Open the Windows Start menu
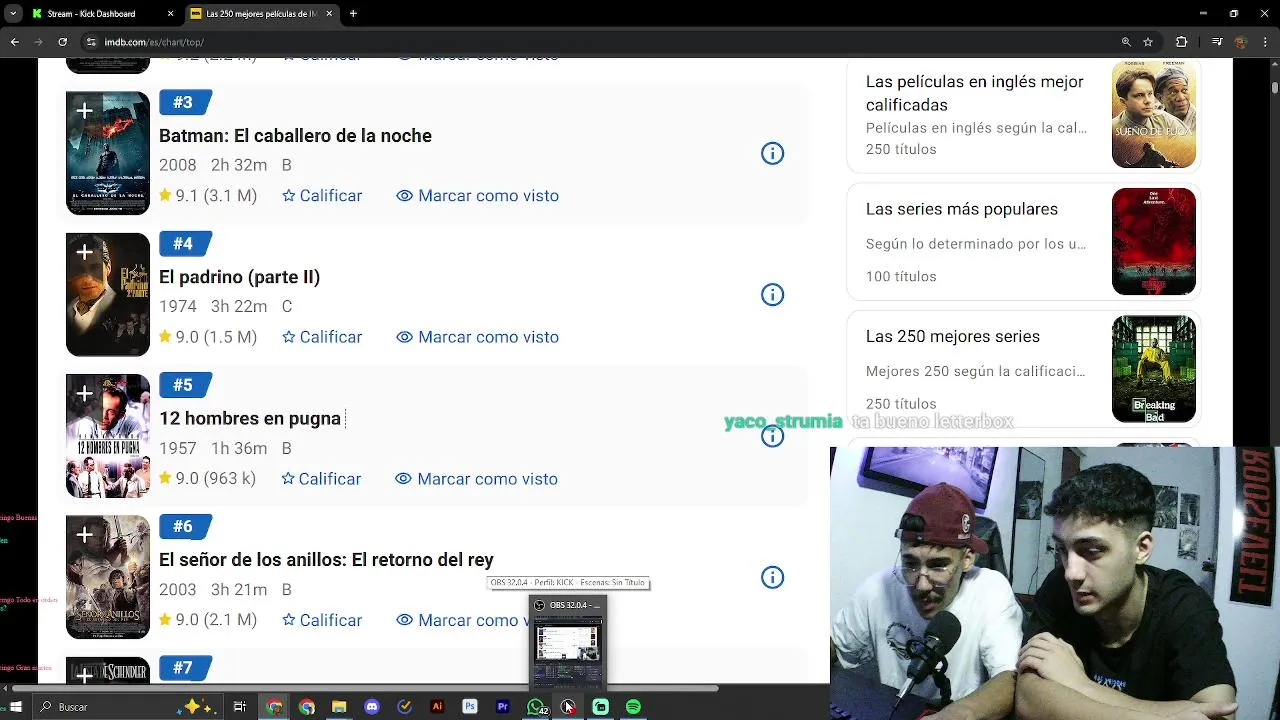 (x=15, y=707)
